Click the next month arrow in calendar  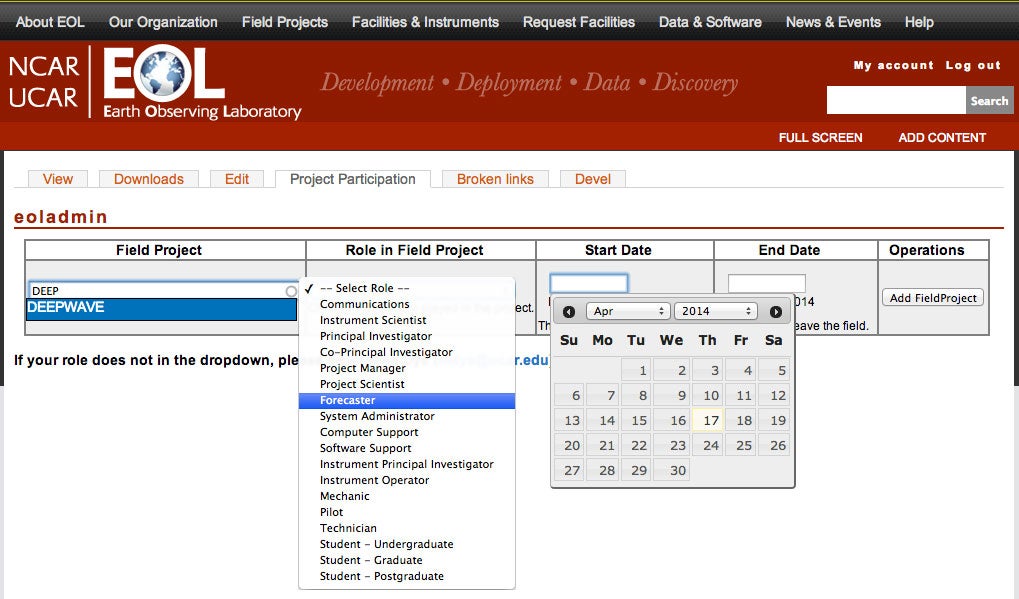tap(776, 312)
